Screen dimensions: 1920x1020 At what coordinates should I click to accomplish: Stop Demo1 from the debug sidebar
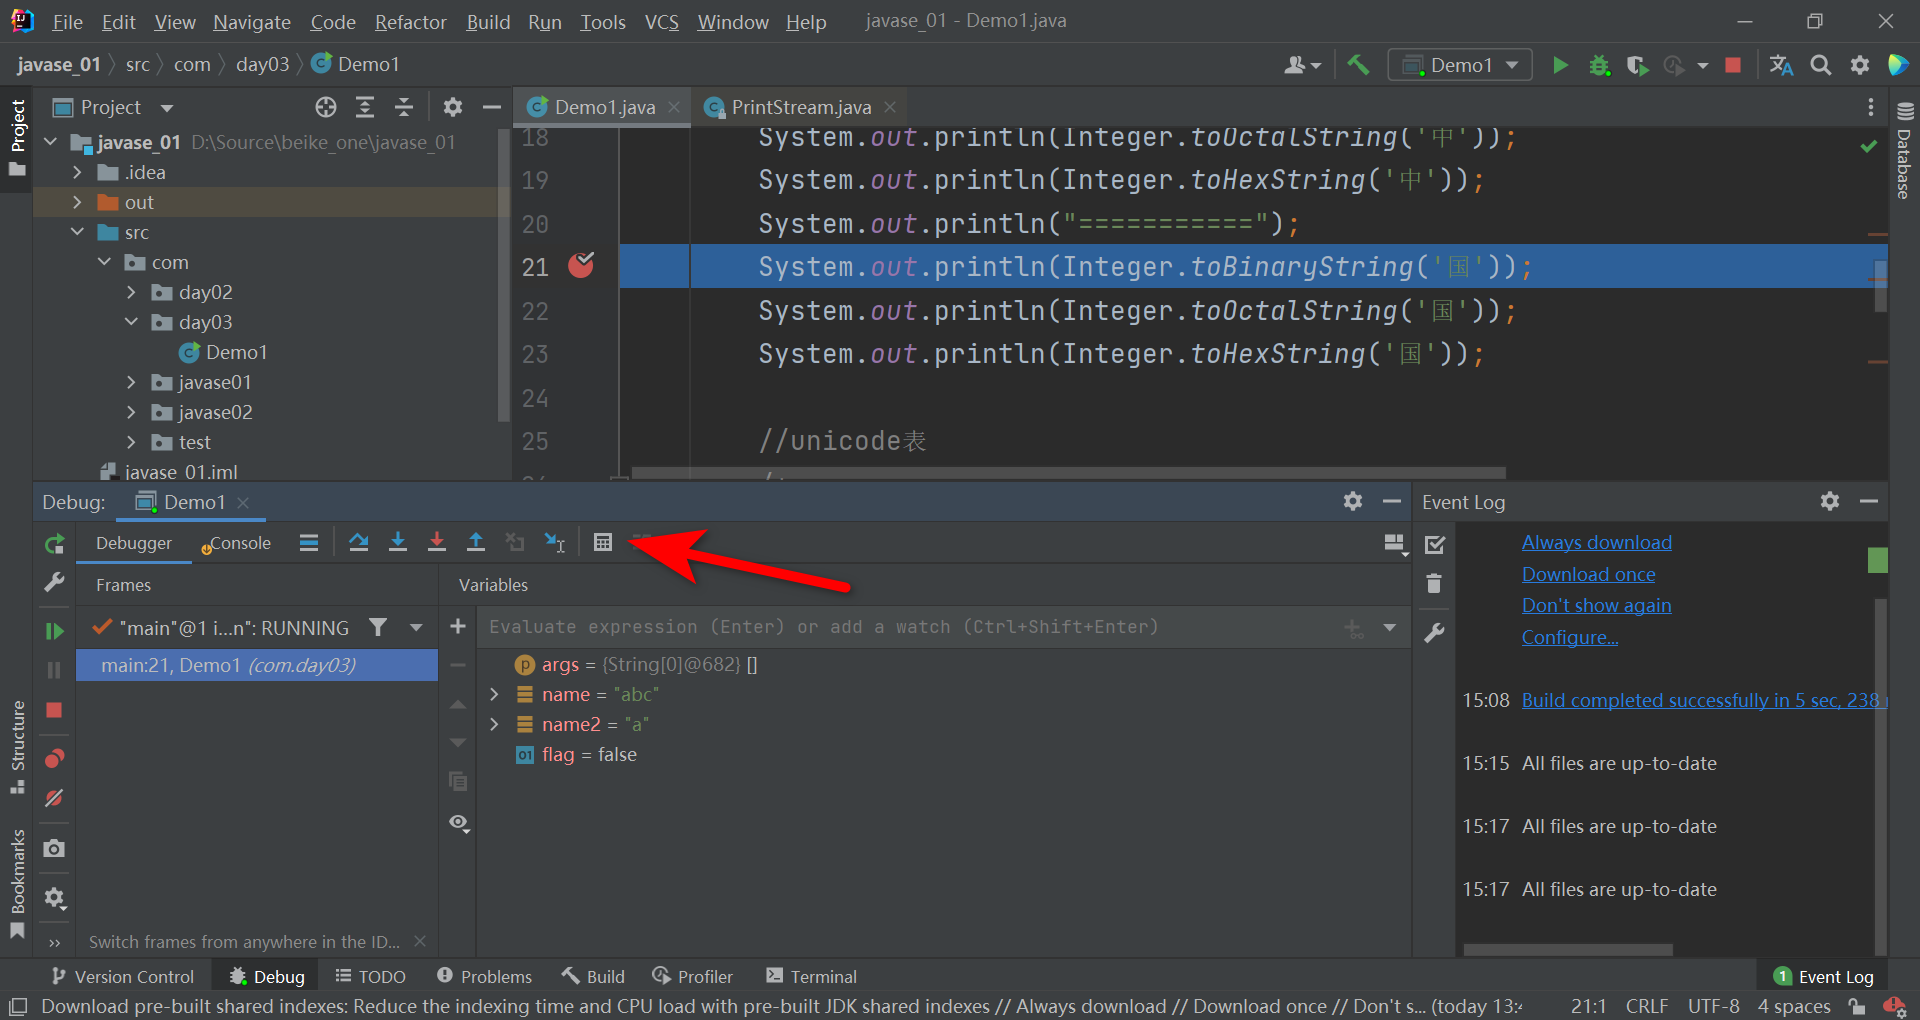(x=54, y=710)
